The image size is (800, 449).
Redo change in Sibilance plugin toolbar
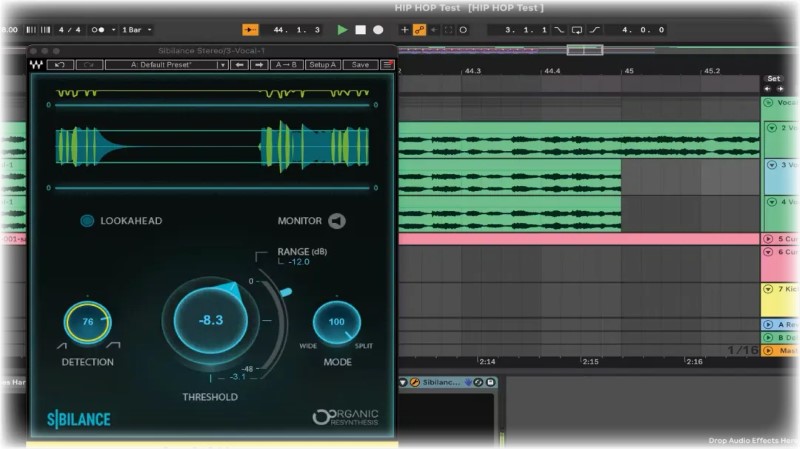point(89,65)
